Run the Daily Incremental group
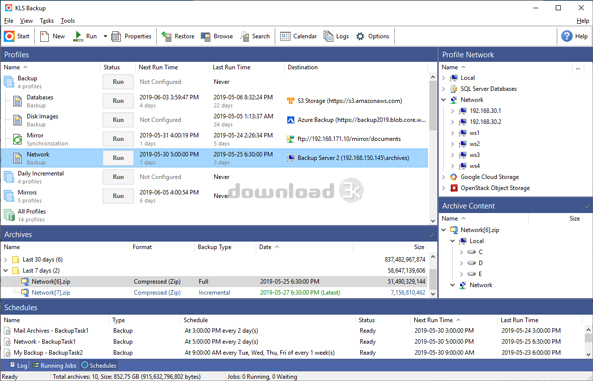This screenshot has height=381, width=593. click(x=118, y=177)
